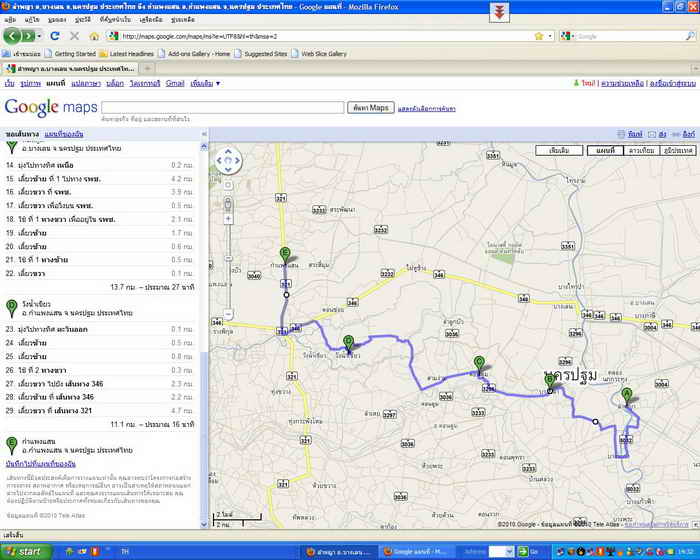Pan map up with navigation arrow
Viewport: 700px width, 560px height.
[x=228, y=152]
